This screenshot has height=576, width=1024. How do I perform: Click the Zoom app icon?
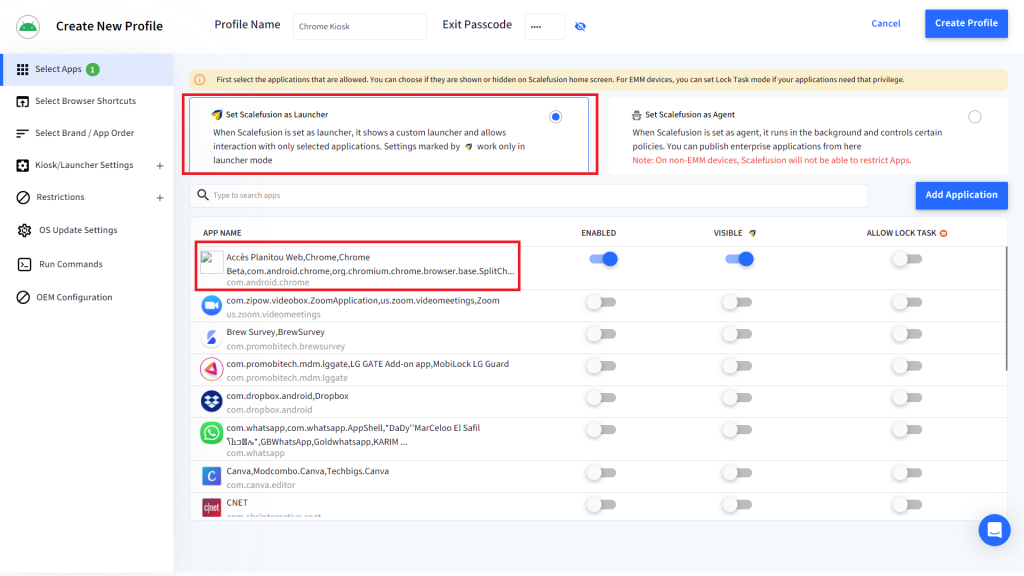(212, 306)
